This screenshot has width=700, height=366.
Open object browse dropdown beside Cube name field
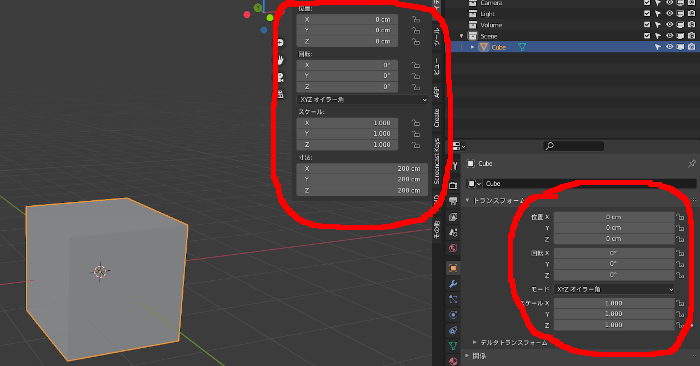point(474,183)
